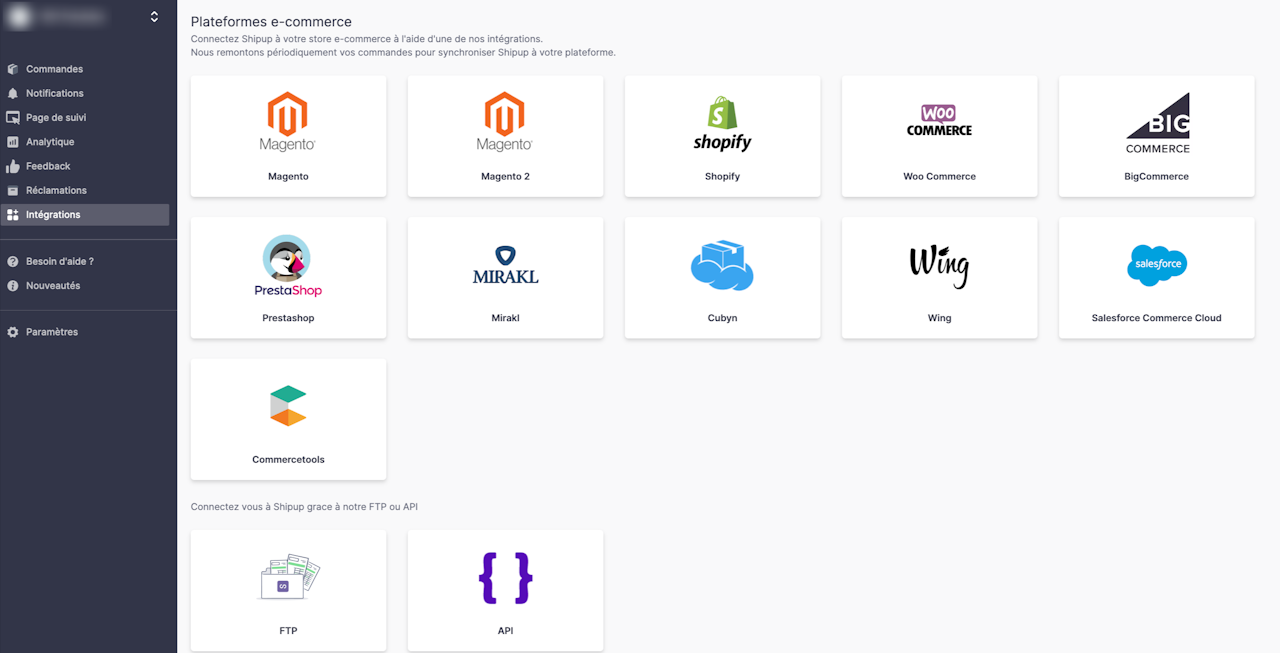Click the Intégrations grid icon

[13, 215]
